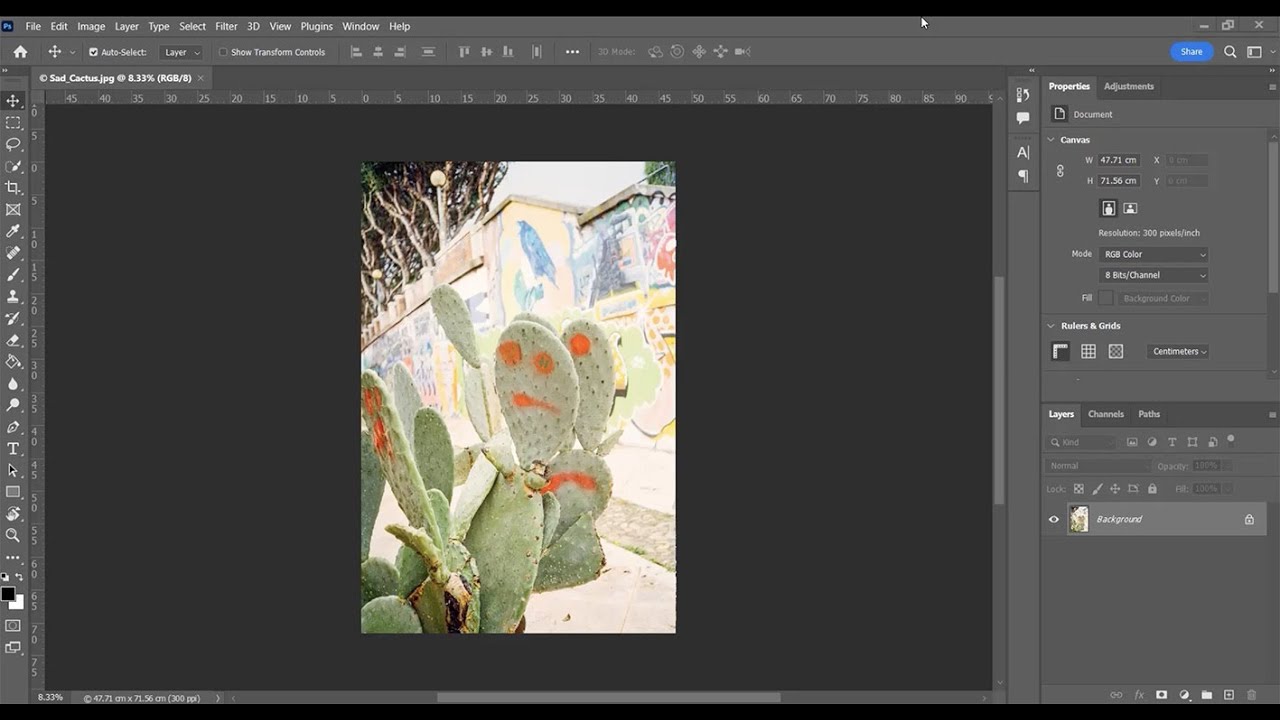Select the Move tool in toolbar
The width and height of the screenshot is (1280, 720).
13,101
